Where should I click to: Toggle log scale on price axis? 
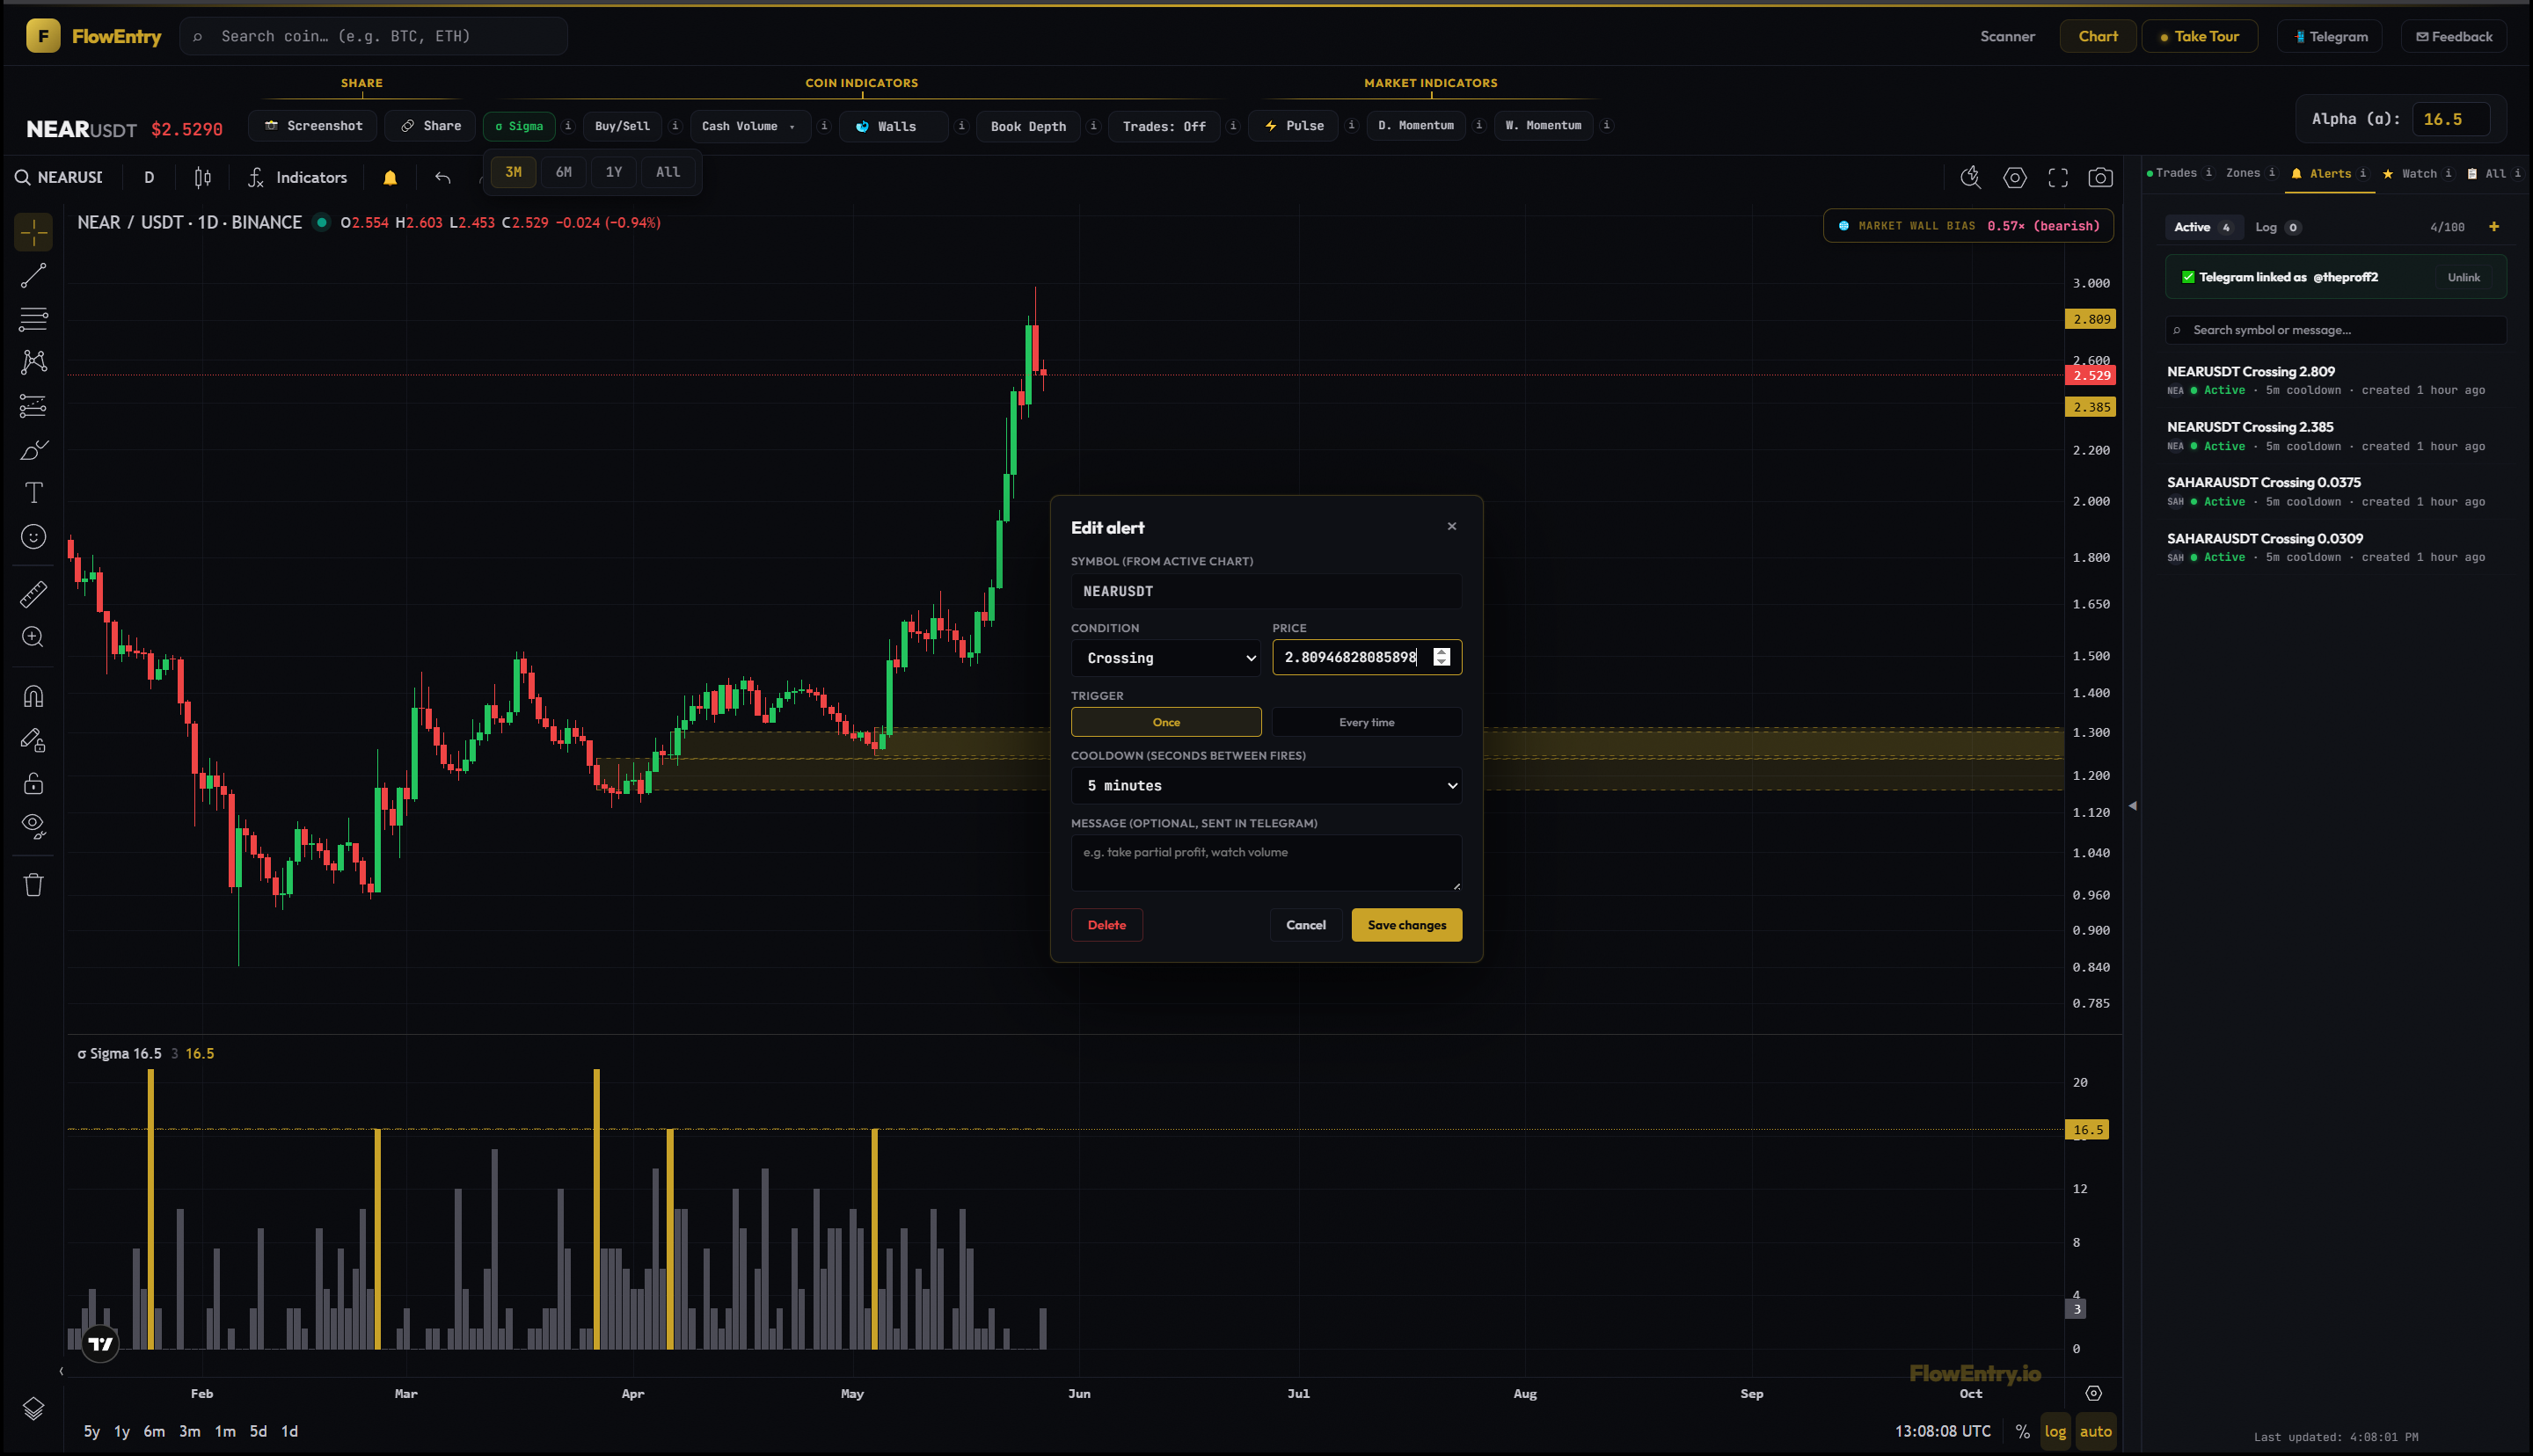pyautogui.click(x=2055, y=1431)
